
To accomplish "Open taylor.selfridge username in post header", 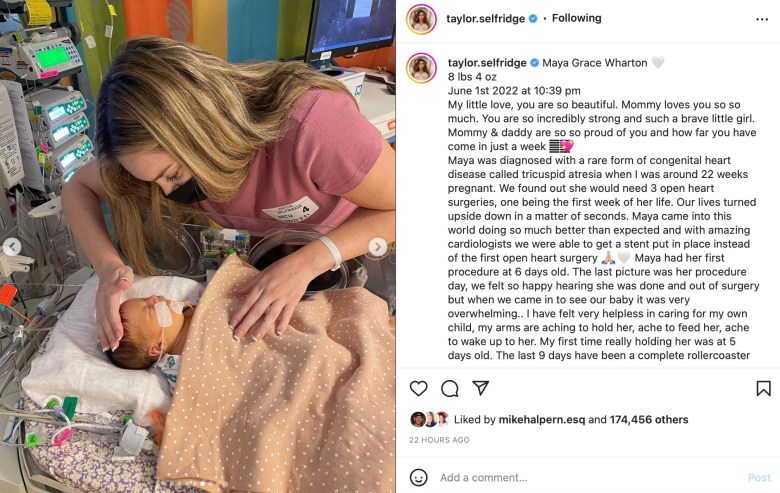I will click(x=486, y=19).
